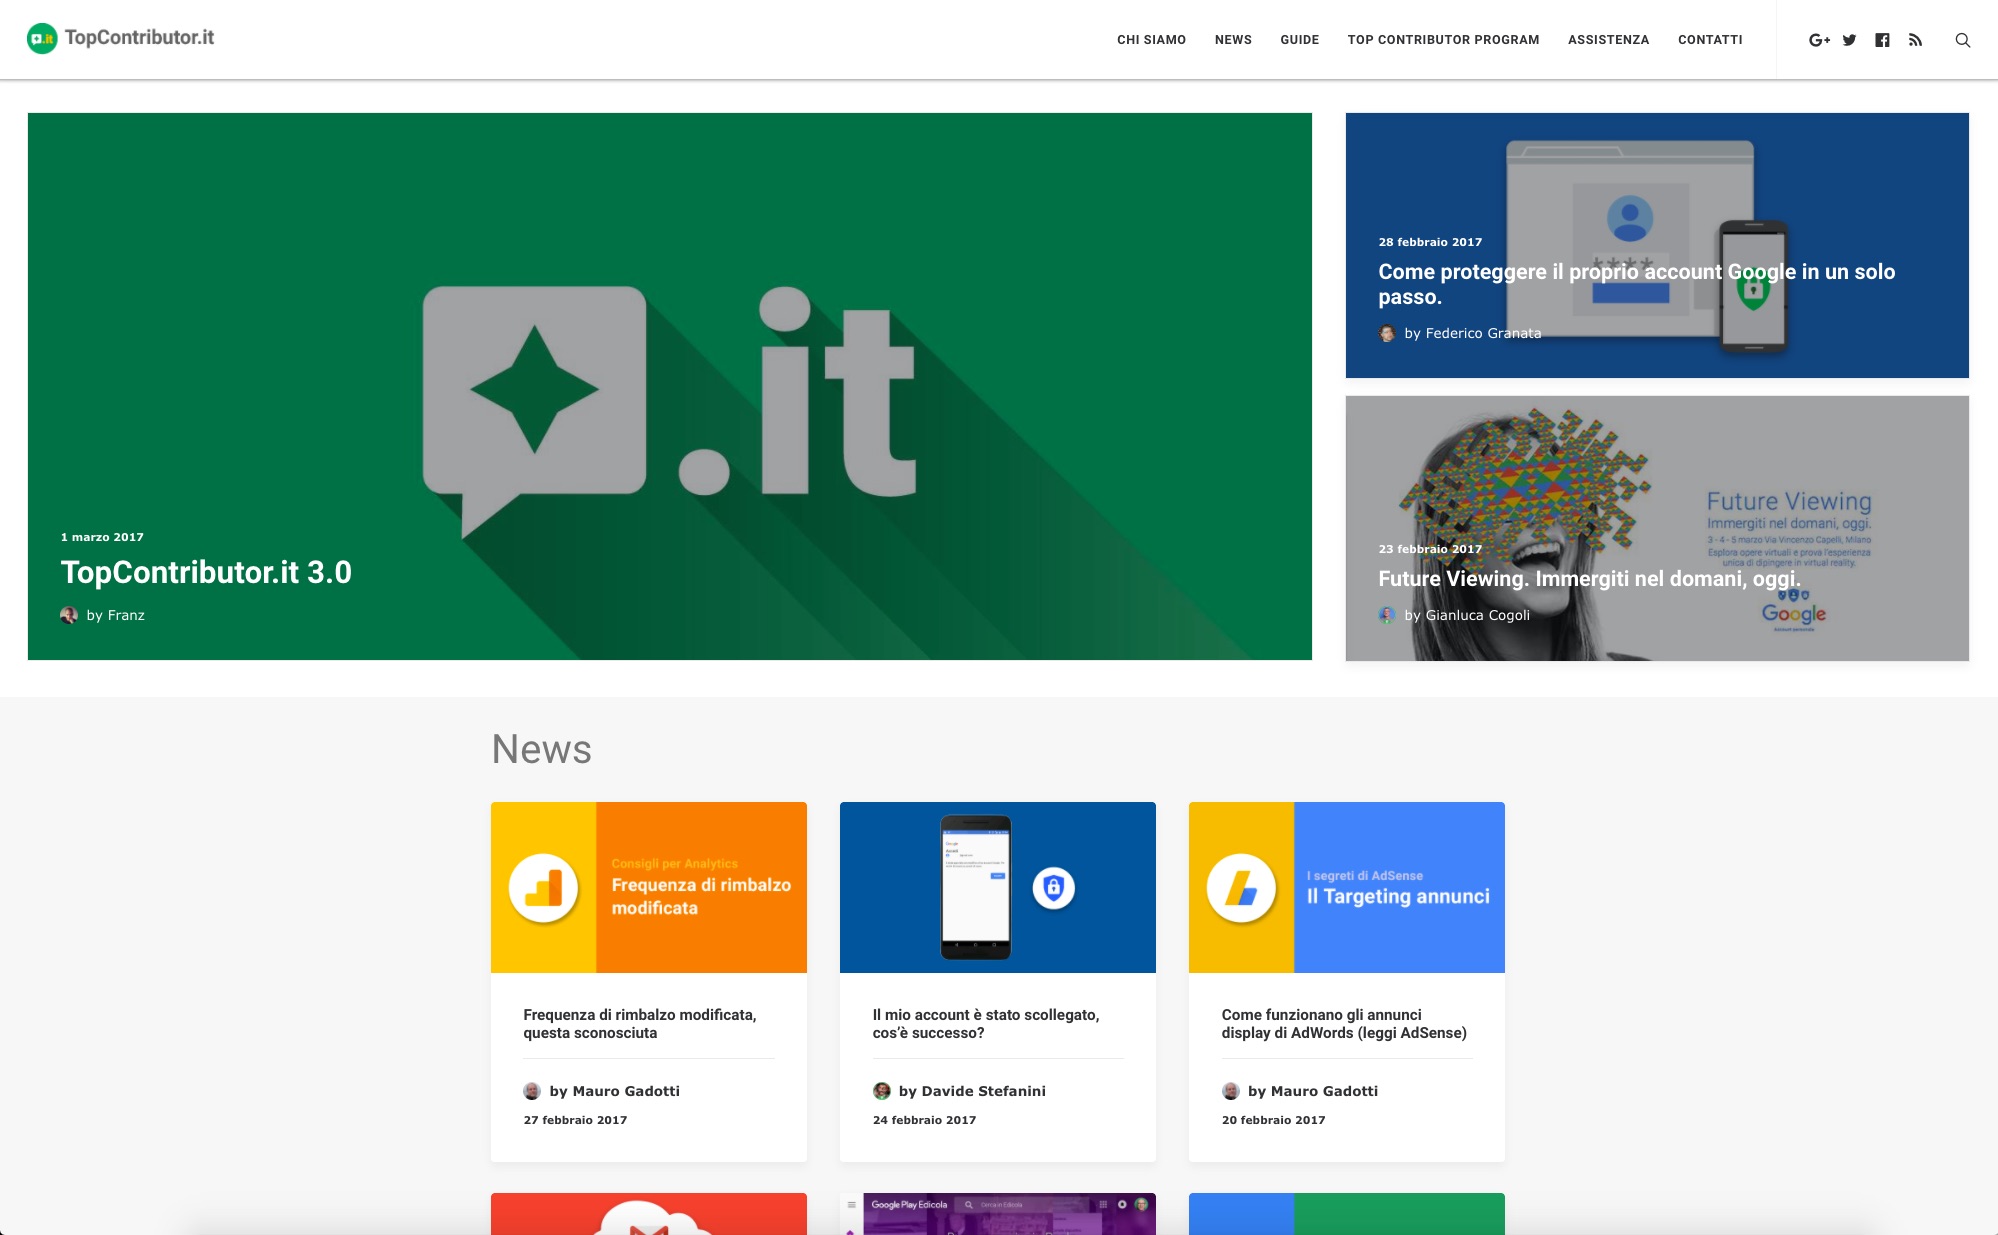Click the date '20 febbraio 2017'
Viewport: 1998px width, 1235px height.
coord(1273,1120)
